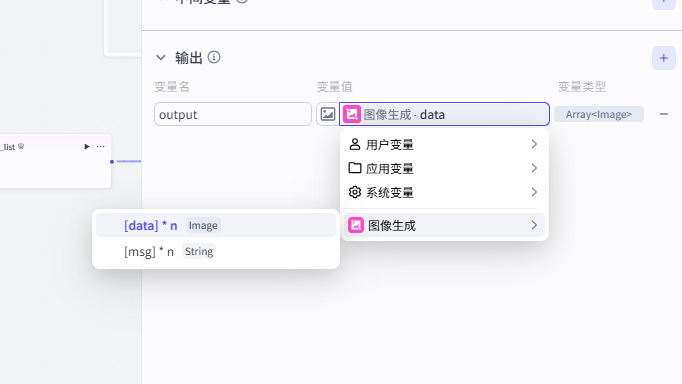
Task: Click the info icon next to 输出
Action: 214,57
